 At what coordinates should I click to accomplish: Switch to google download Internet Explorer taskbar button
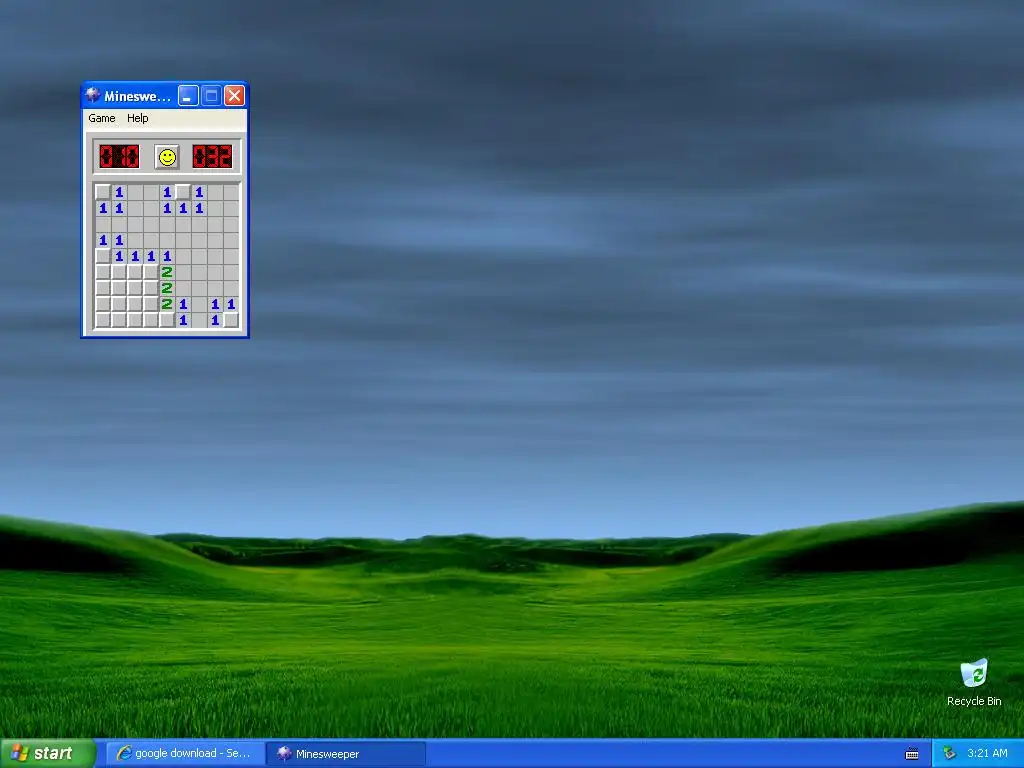185,754
